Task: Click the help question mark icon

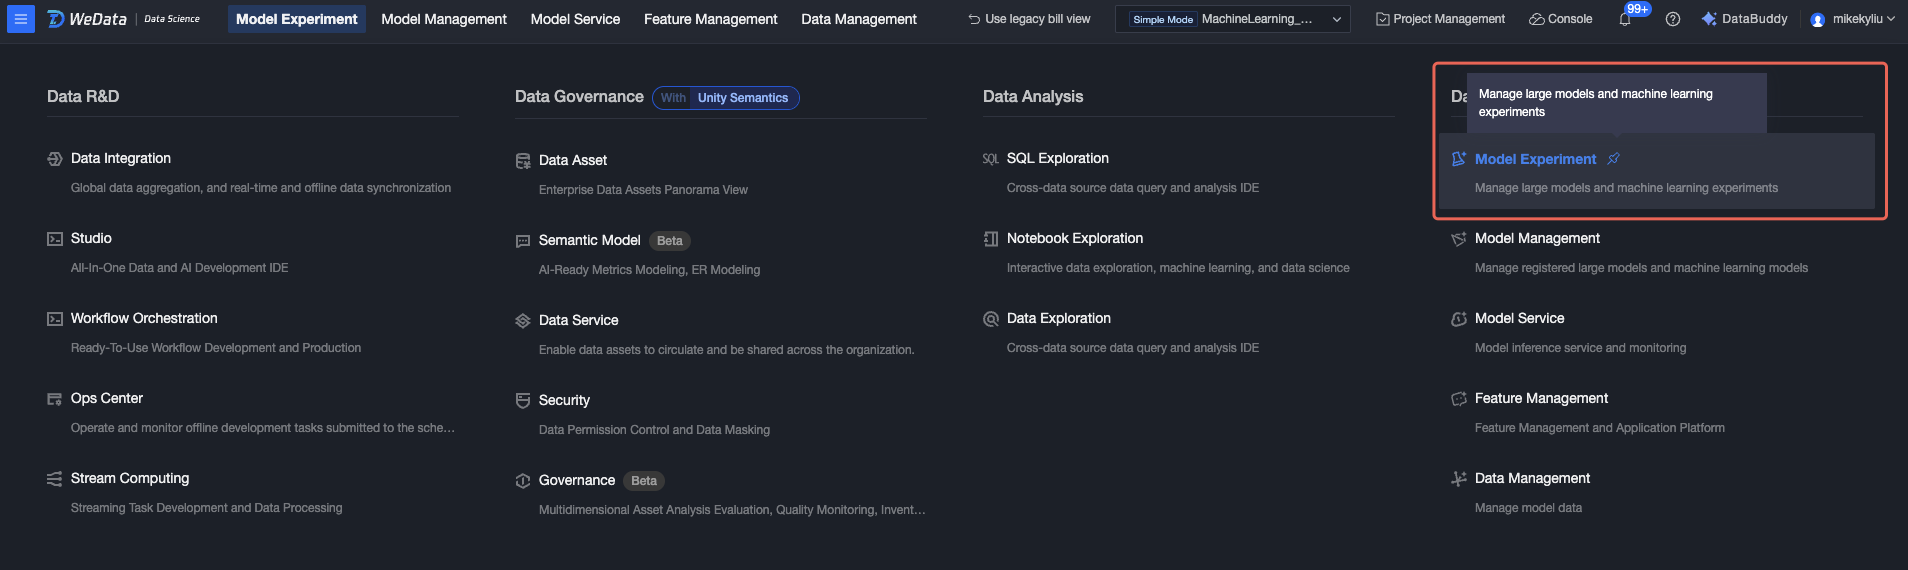Action: [x=1672, y=19]
